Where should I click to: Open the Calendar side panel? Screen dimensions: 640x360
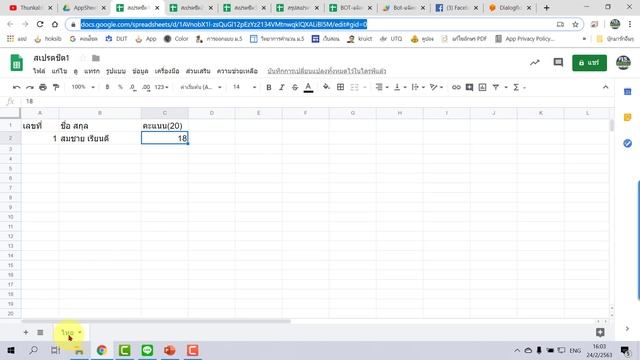pos(628,92)
